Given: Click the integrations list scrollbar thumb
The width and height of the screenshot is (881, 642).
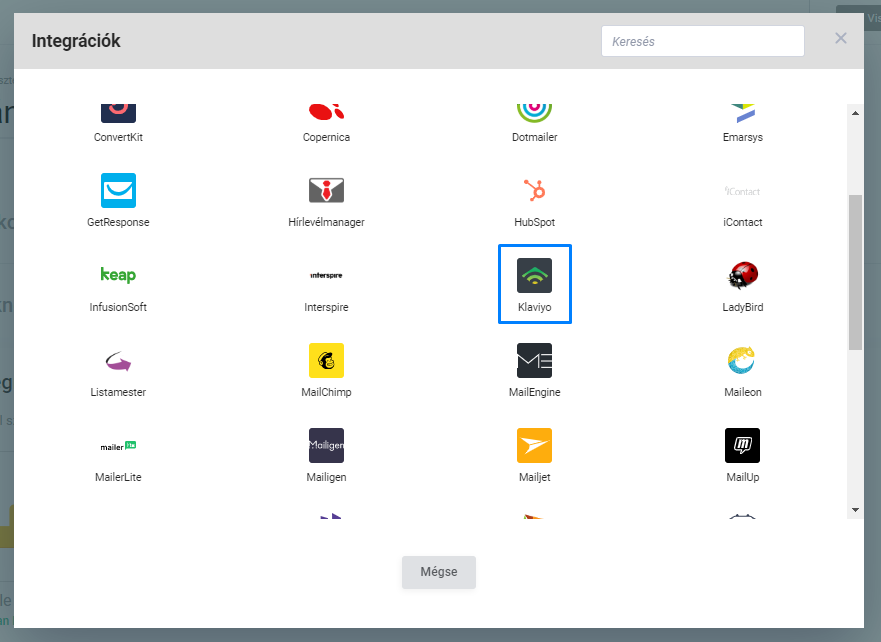Looking at the screenshot, I should 855,272.
